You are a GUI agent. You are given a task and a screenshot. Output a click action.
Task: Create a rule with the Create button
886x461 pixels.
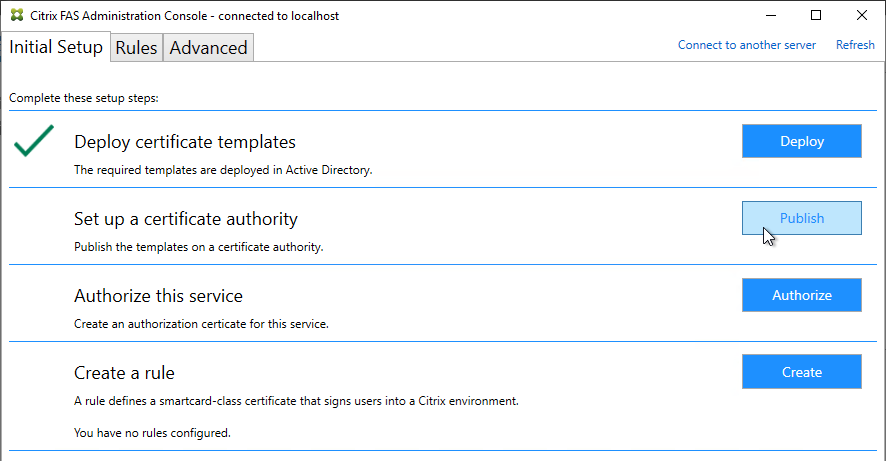802,372
